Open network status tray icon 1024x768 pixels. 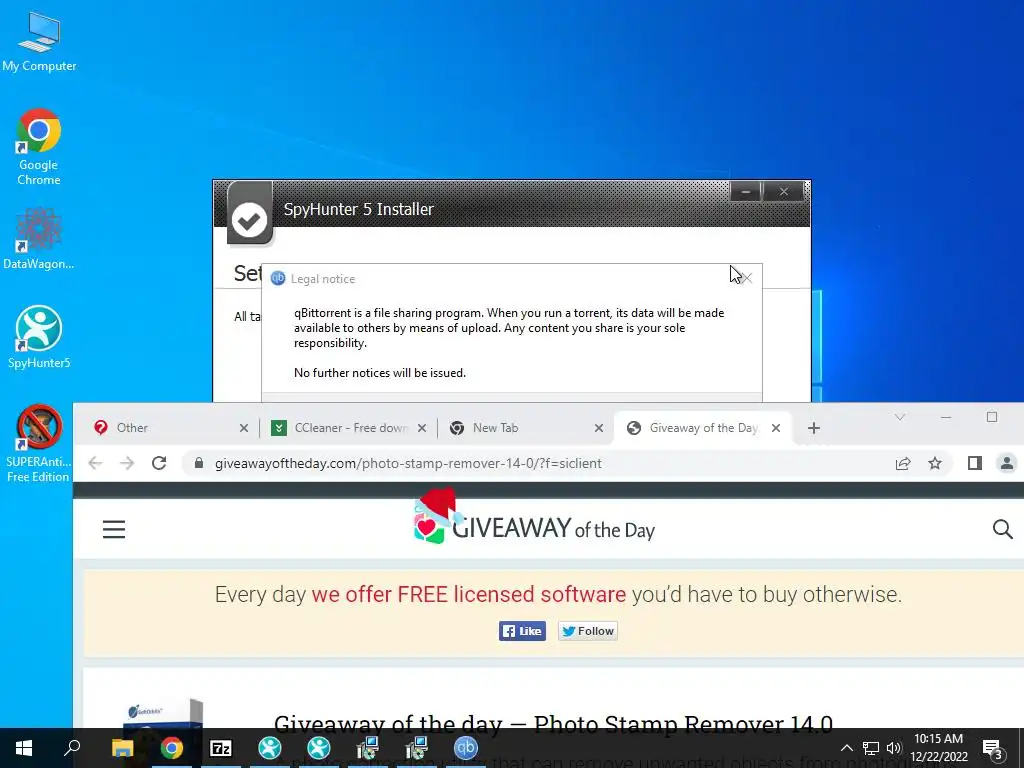[x=871, y=748]
